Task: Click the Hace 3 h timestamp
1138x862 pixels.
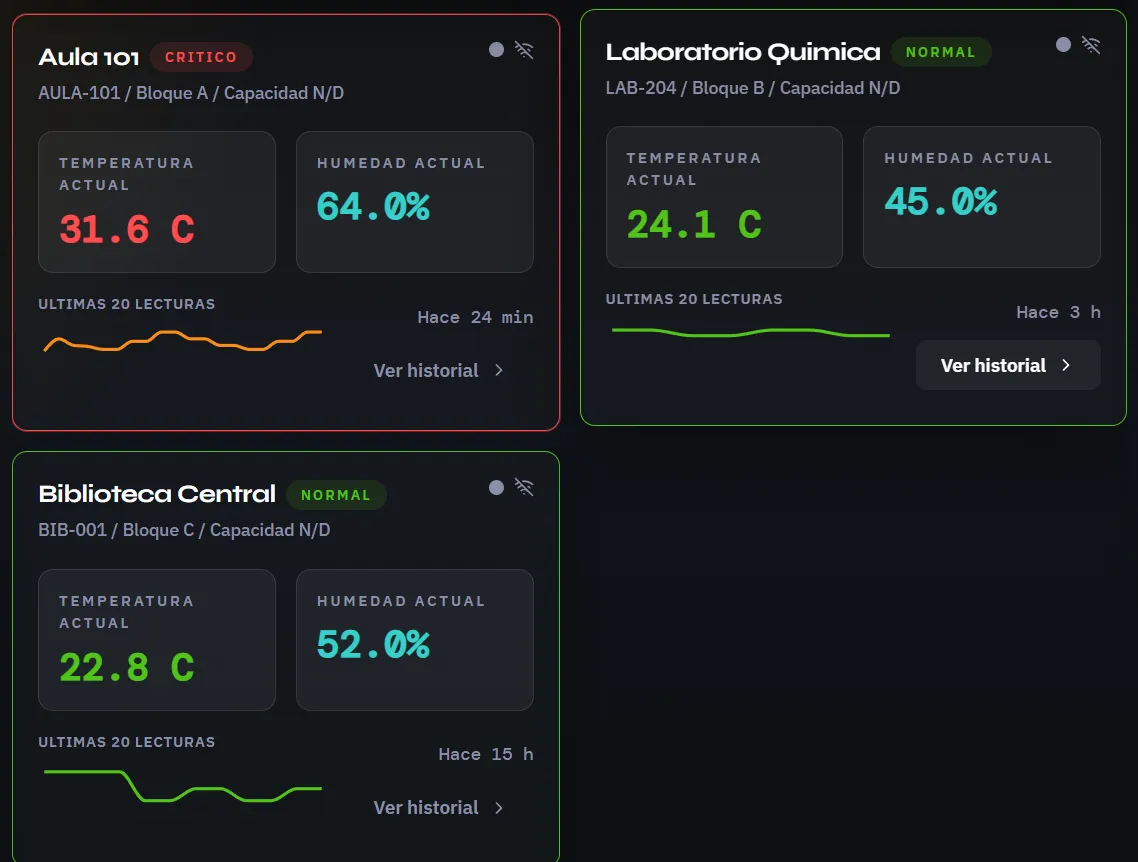Action: (x=1058, y=312)
